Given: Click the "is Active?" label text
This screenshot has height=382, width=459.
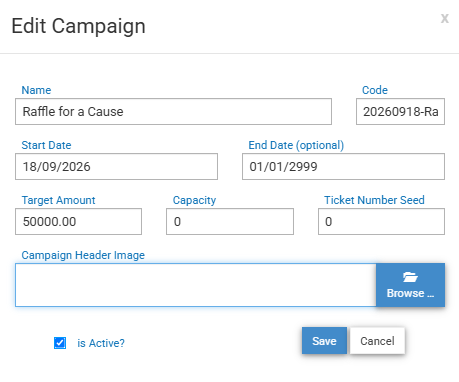Looking at the screenshot, I should point(101,343).
